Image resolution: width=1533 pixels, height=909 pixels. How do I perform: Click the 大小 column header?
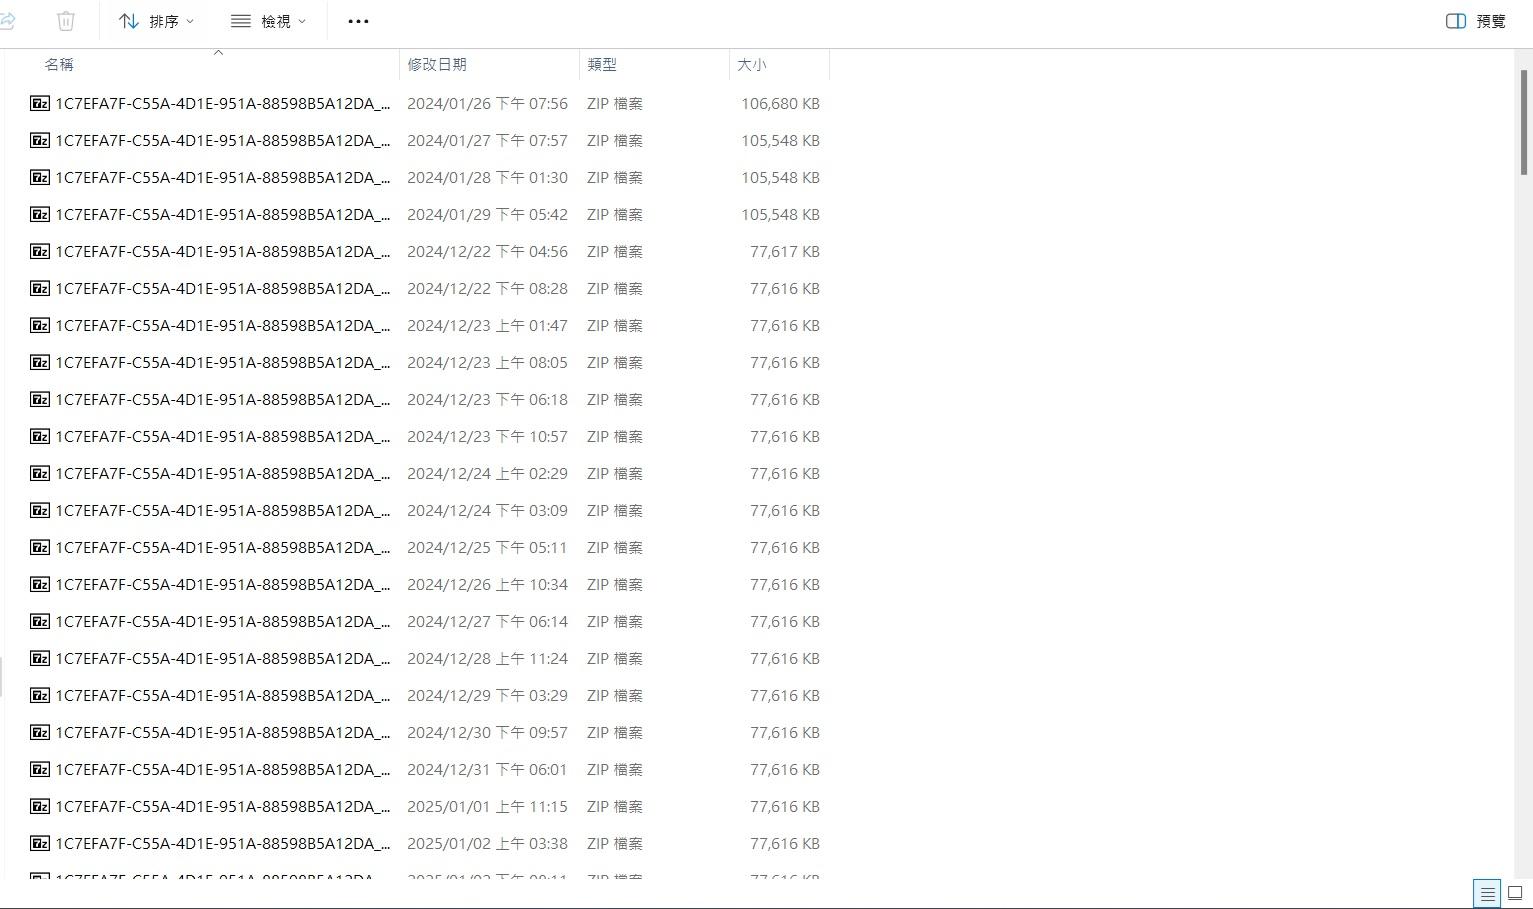pyautogui.click(x=752, y=64)
